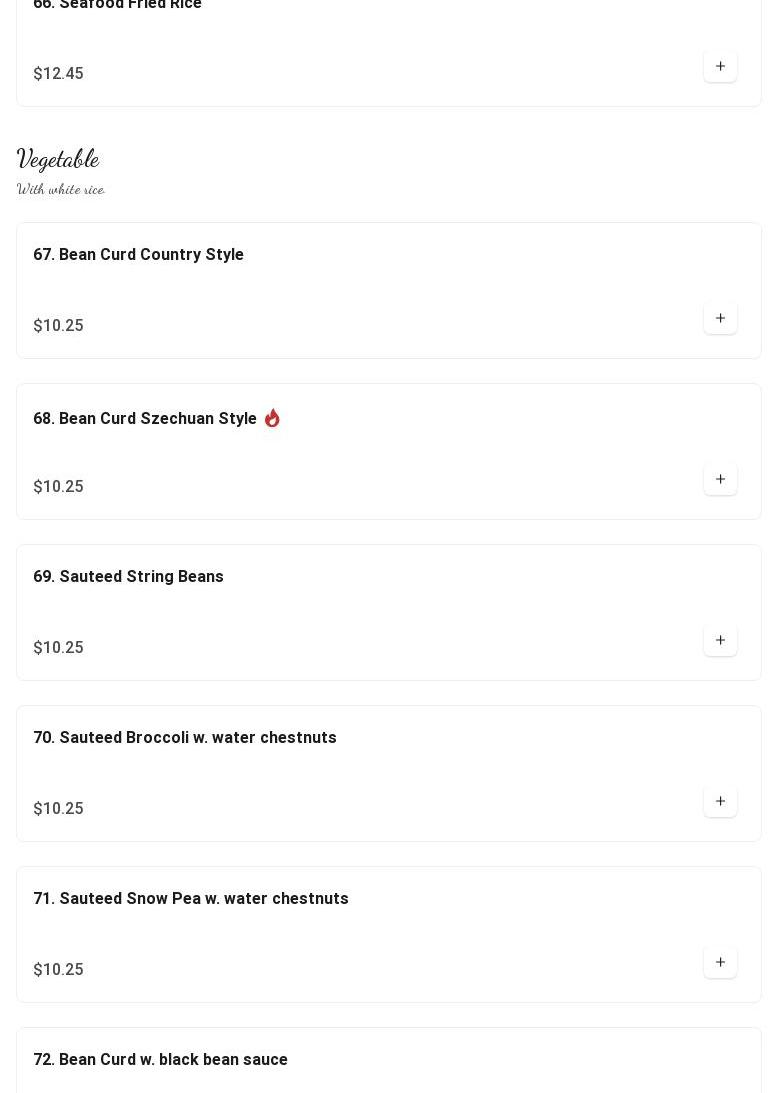View 71. Sauteed Snow Pea w. water chestnuts
Viewport: 778px width, 1093px height.
191,899
